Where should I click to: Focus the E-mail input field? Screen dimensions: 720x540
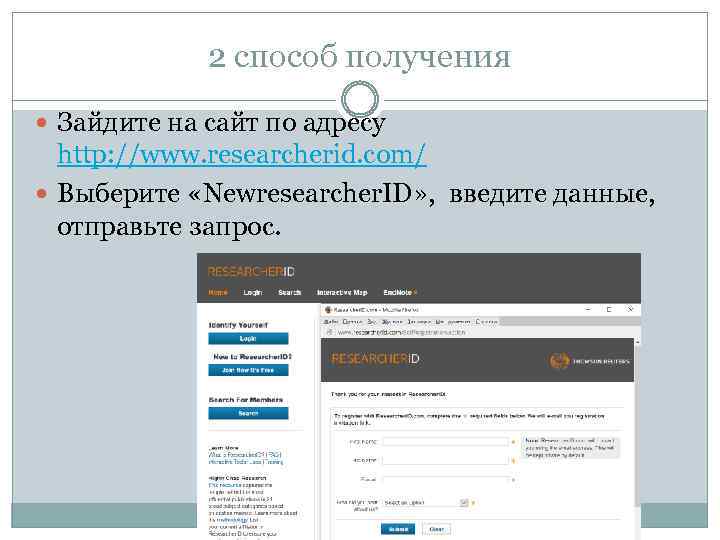pyautogui.click(x=445, y=480)
